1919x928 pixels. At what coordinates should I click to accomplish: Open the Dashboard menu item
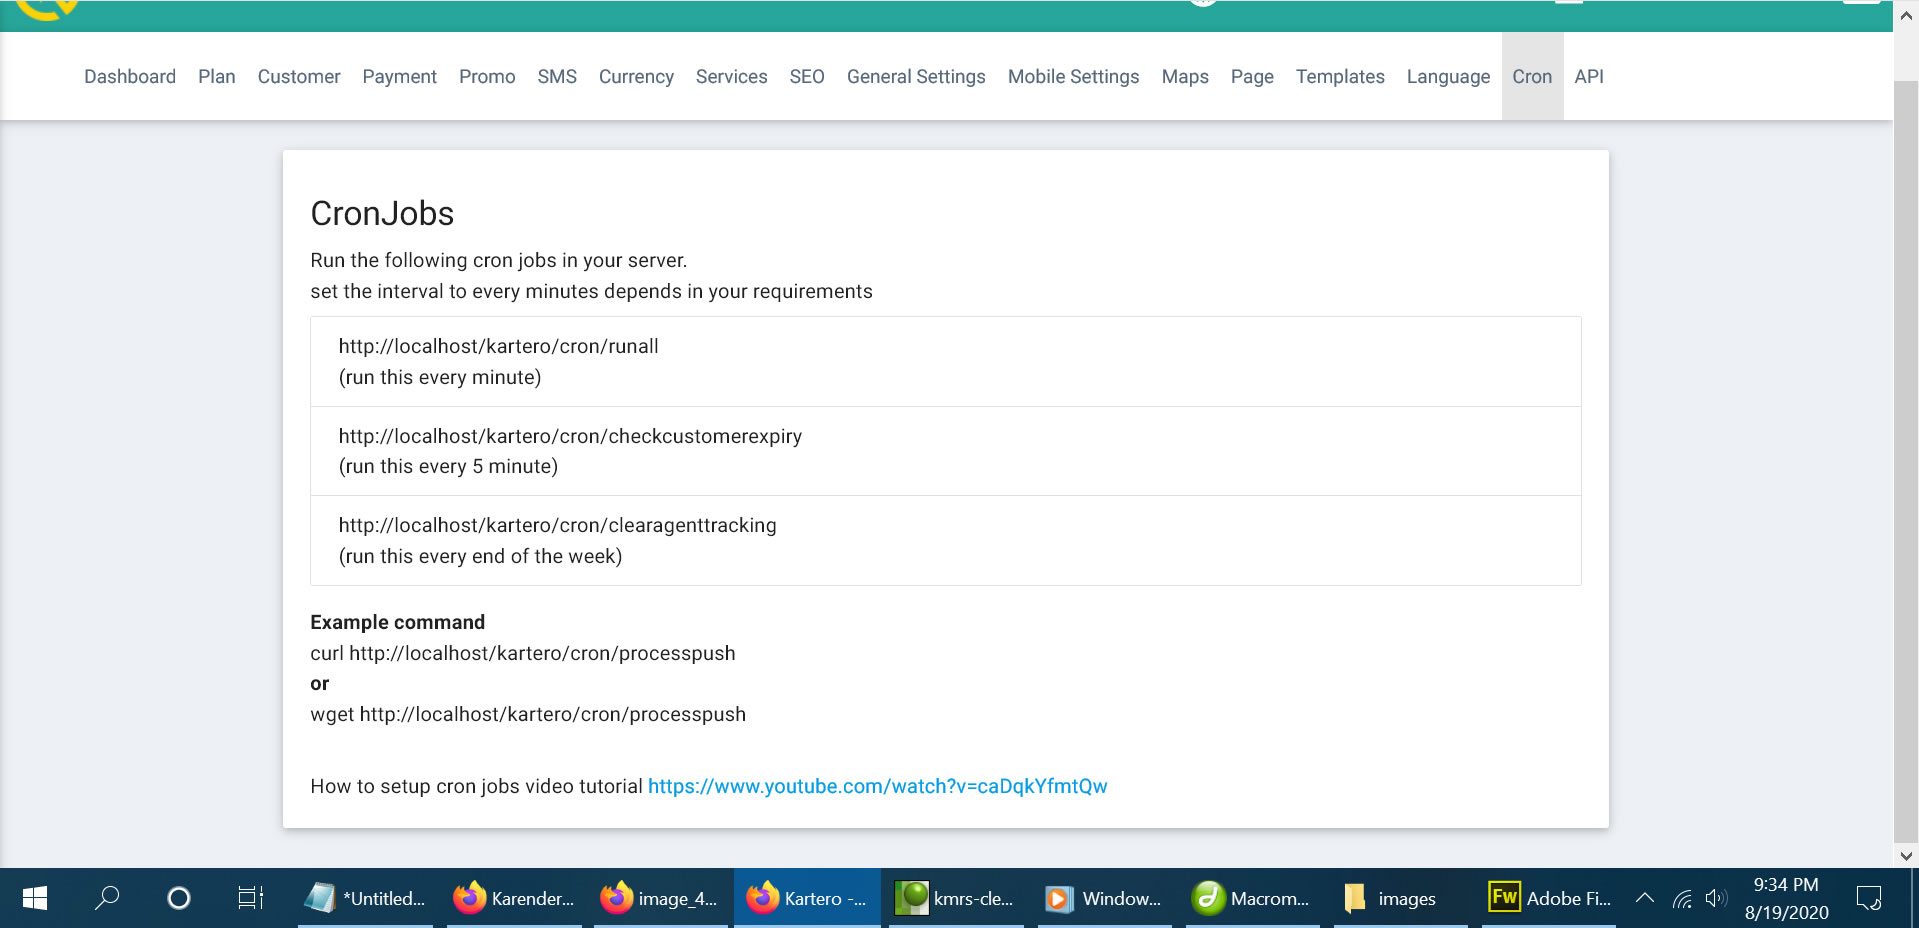[130, 77]
